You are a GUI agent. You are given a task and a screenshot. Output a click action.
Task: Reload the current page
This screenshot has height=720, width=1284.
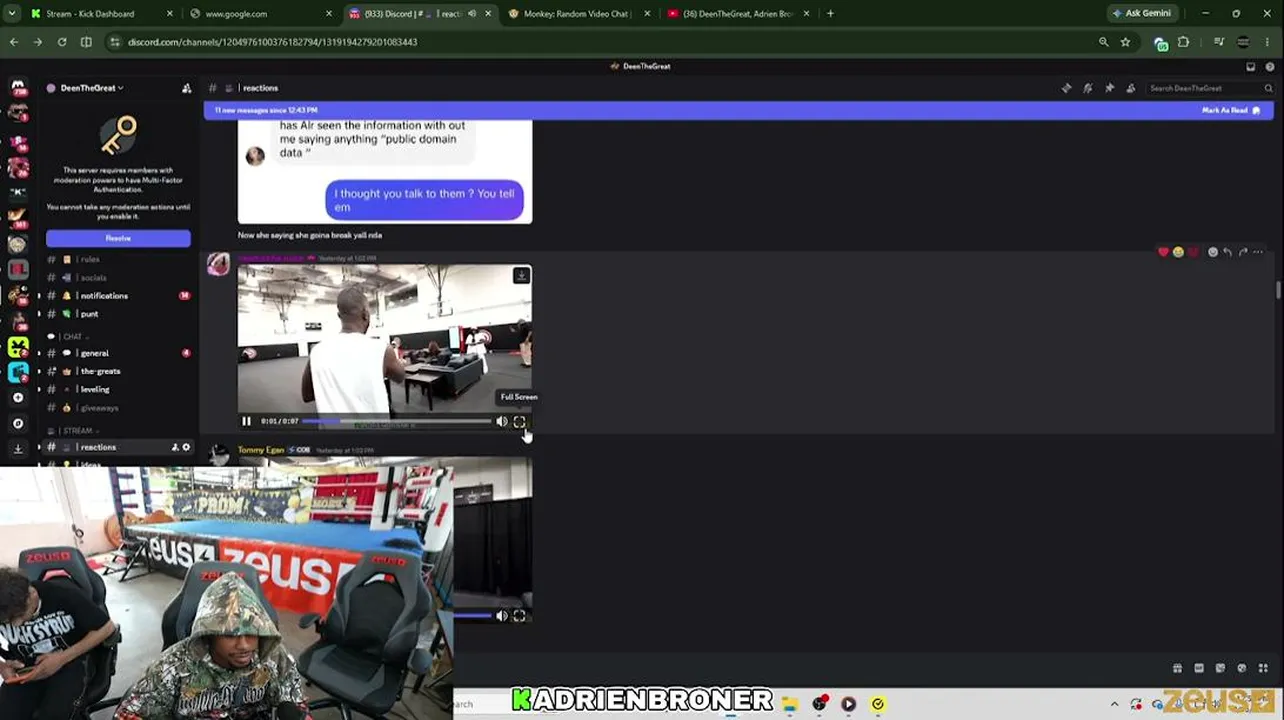[x=62, y=42]
